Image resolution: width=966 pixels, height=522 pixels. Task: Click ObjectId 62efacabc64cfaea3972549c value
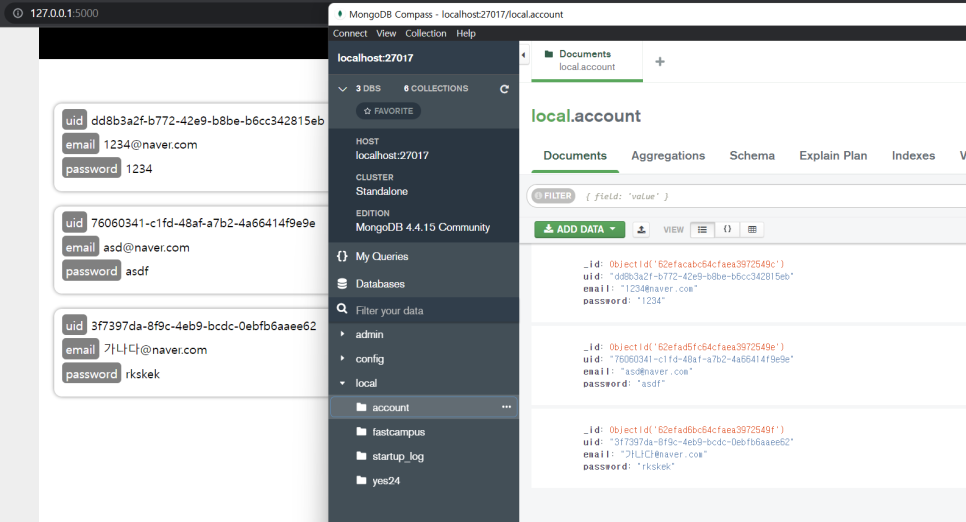tap(697, 264)
